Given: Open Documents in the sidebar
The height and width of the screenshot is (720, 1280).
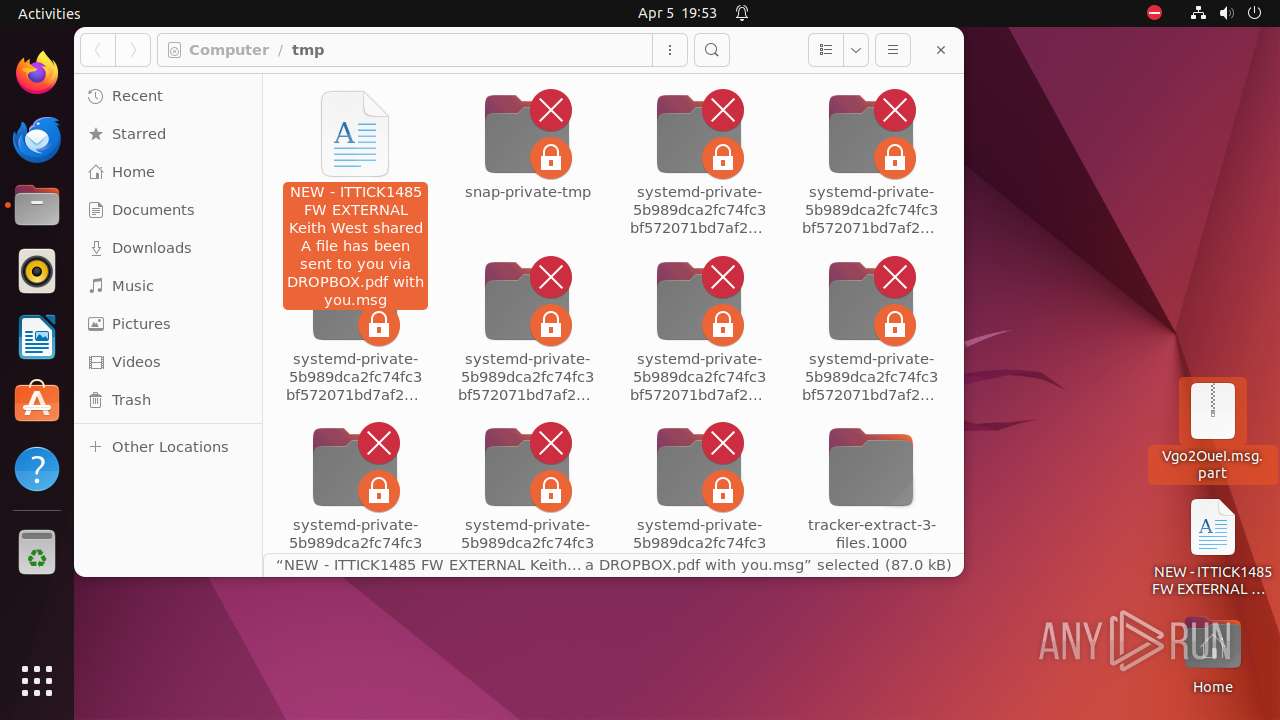Looking at the screenshot, I should click(168, 210).
